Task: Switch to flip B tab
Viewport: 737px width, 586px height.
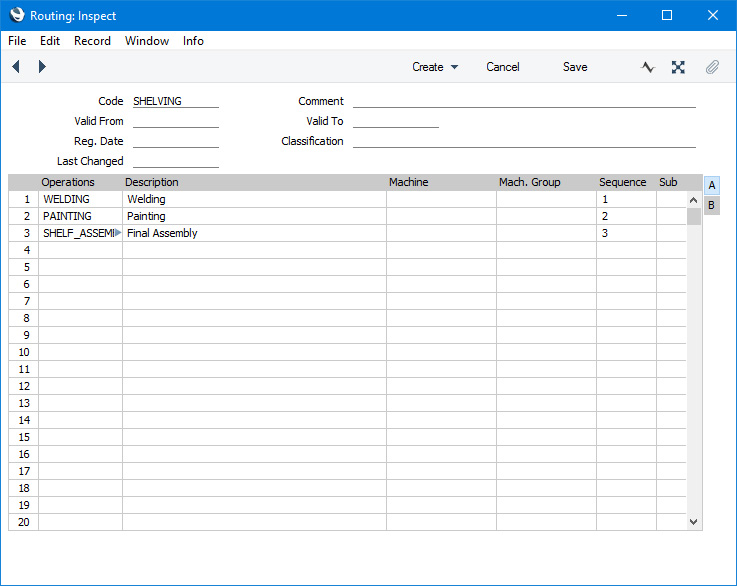Action: point(712,205)
